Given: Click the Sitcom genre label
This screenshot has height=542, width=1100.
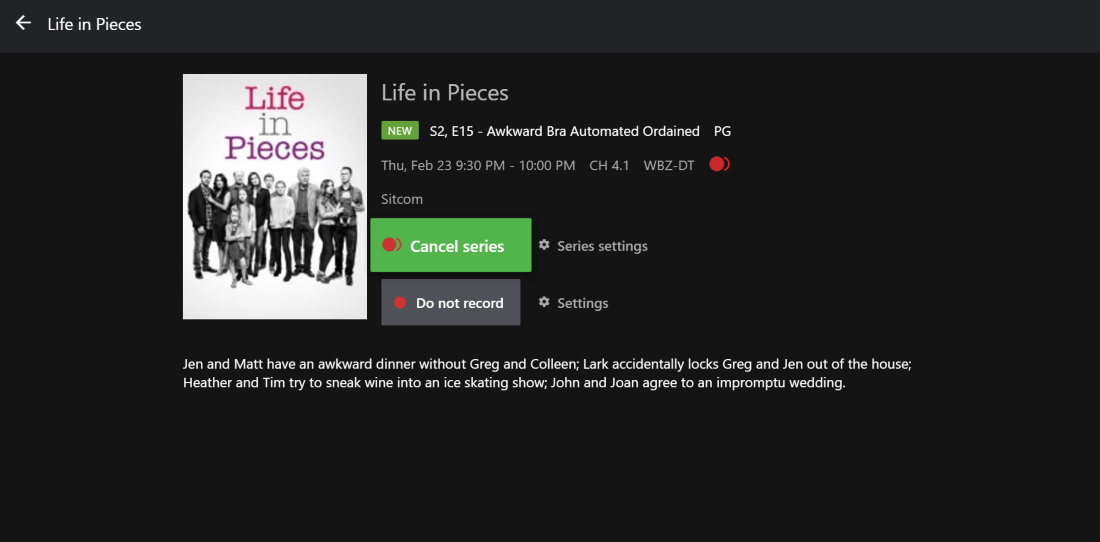Looking at the screenshot, I should (x=402, y=200).
